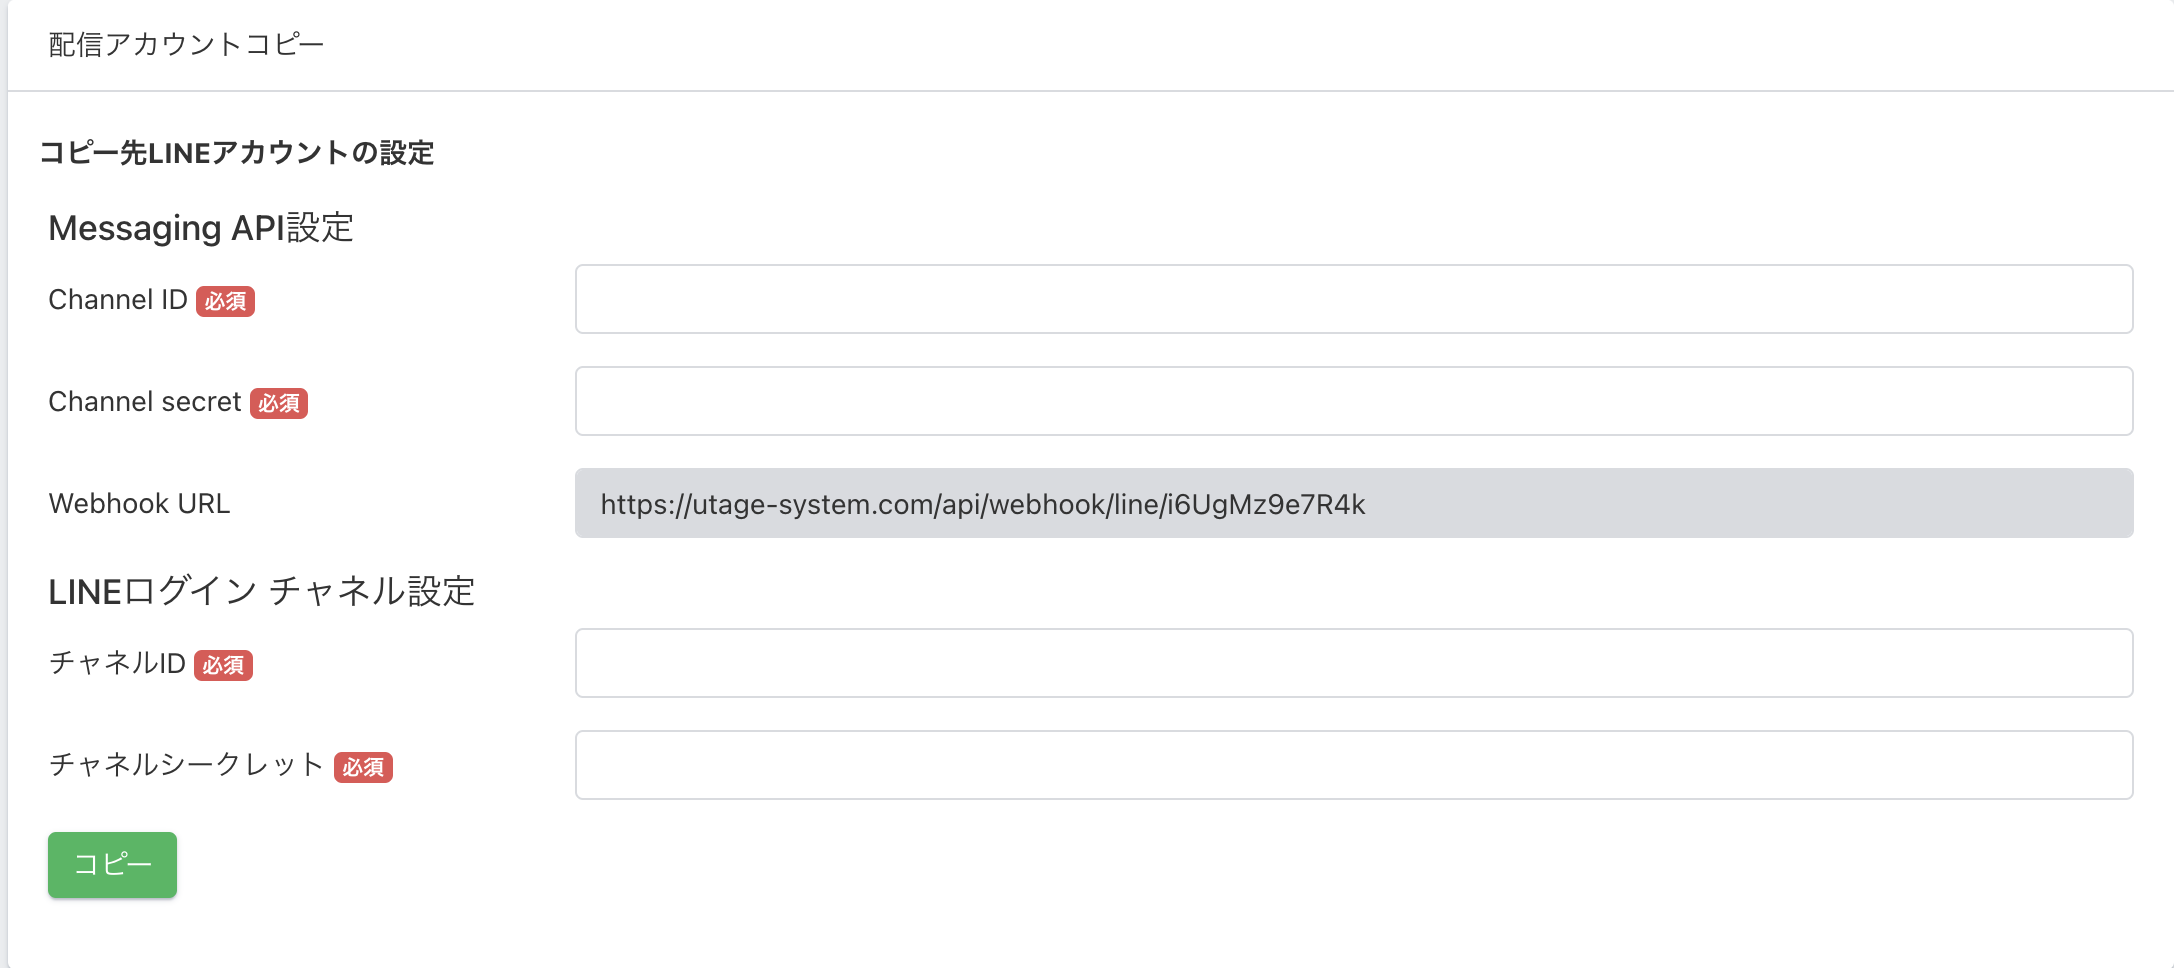Click the LINEログイン チャネル設定 heading
This screenshot has height=968, width=2174.
[x=261, y=591]
